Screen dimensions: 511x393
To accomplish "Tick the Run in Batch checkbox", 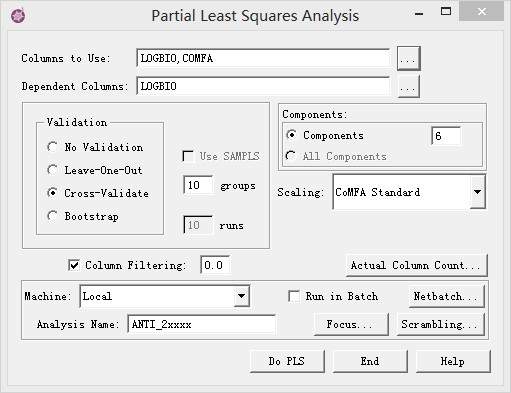I will click(294, 296).
